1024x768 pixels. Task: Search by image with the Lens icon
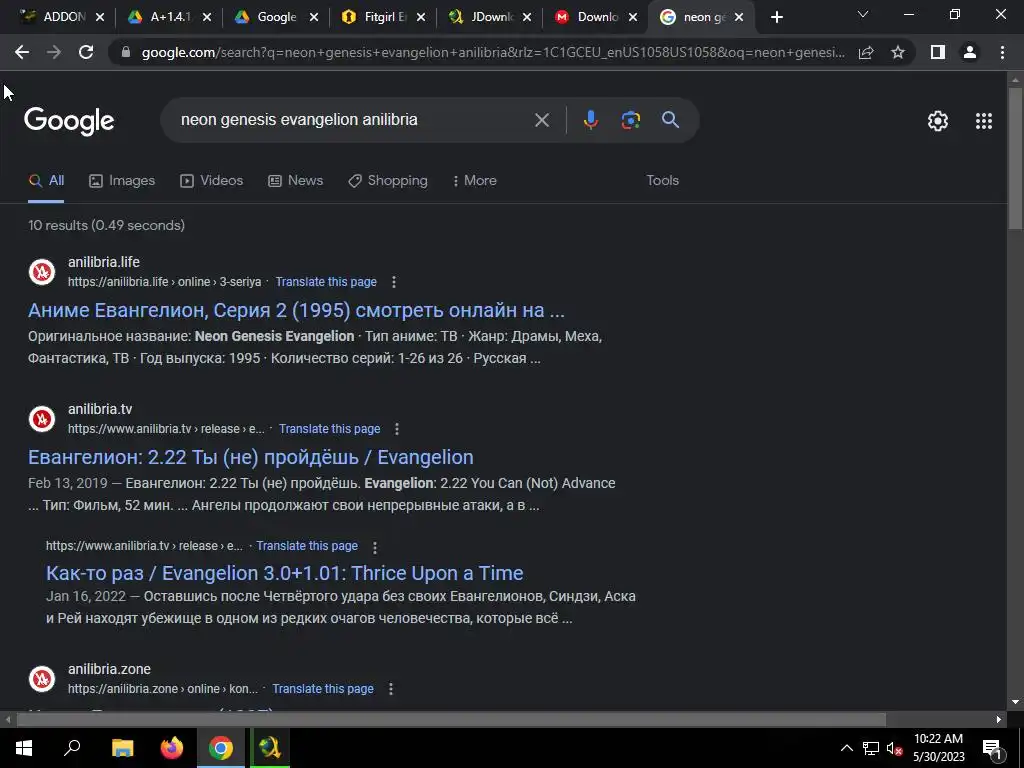[630, 120]
